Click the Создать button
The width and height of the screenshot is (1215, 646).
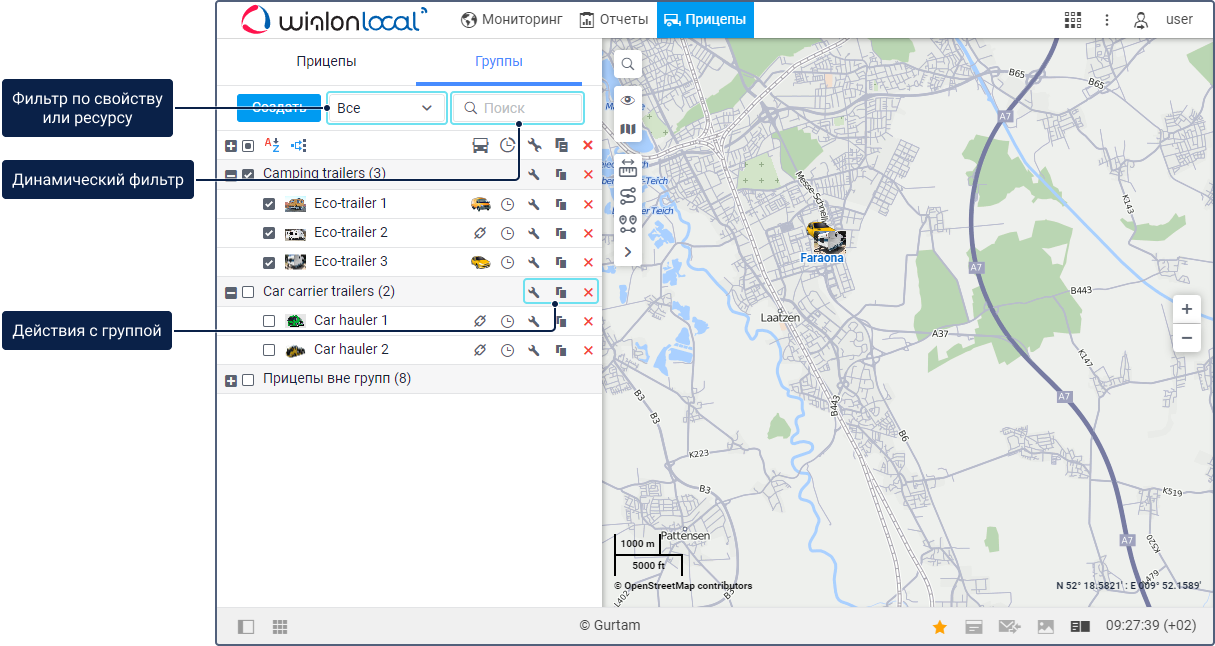[279, 107]
